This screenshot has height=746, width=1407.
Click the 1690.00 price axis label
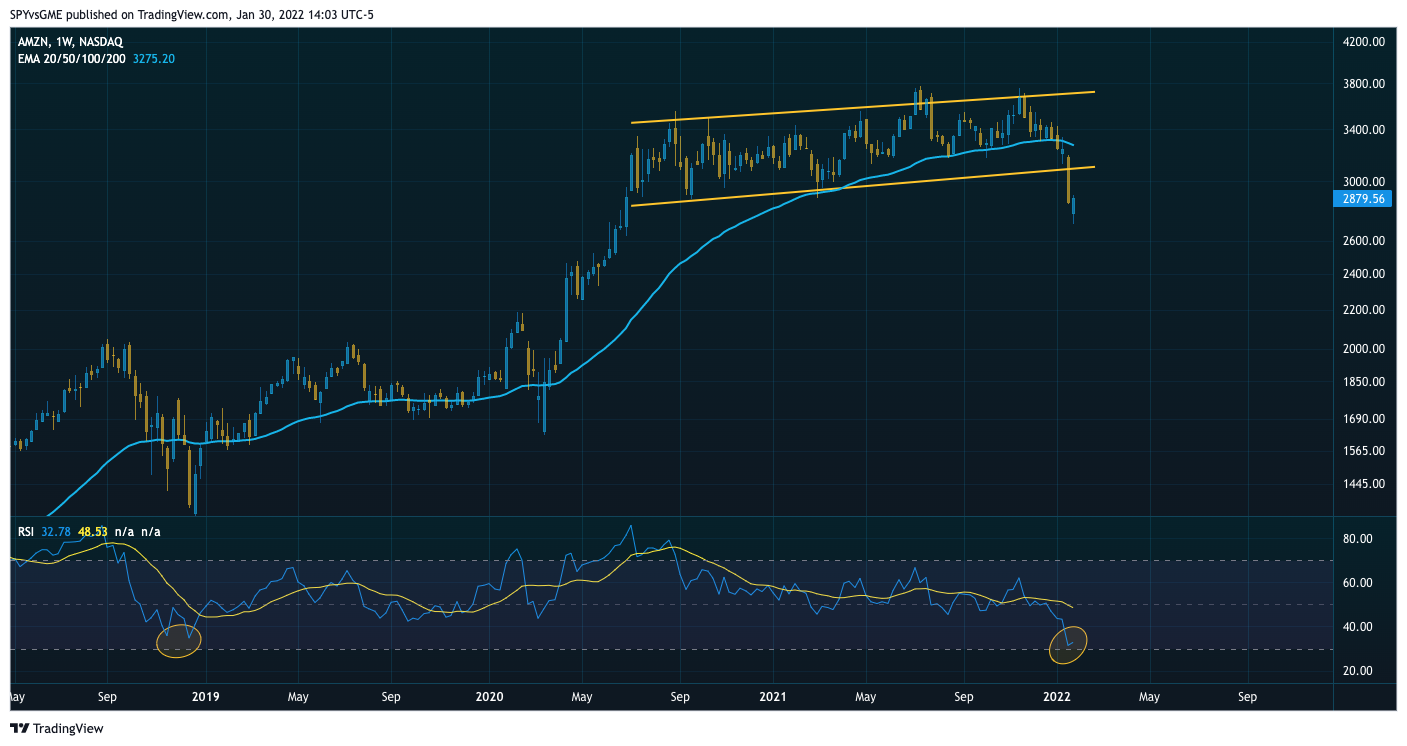(1364, 419)
